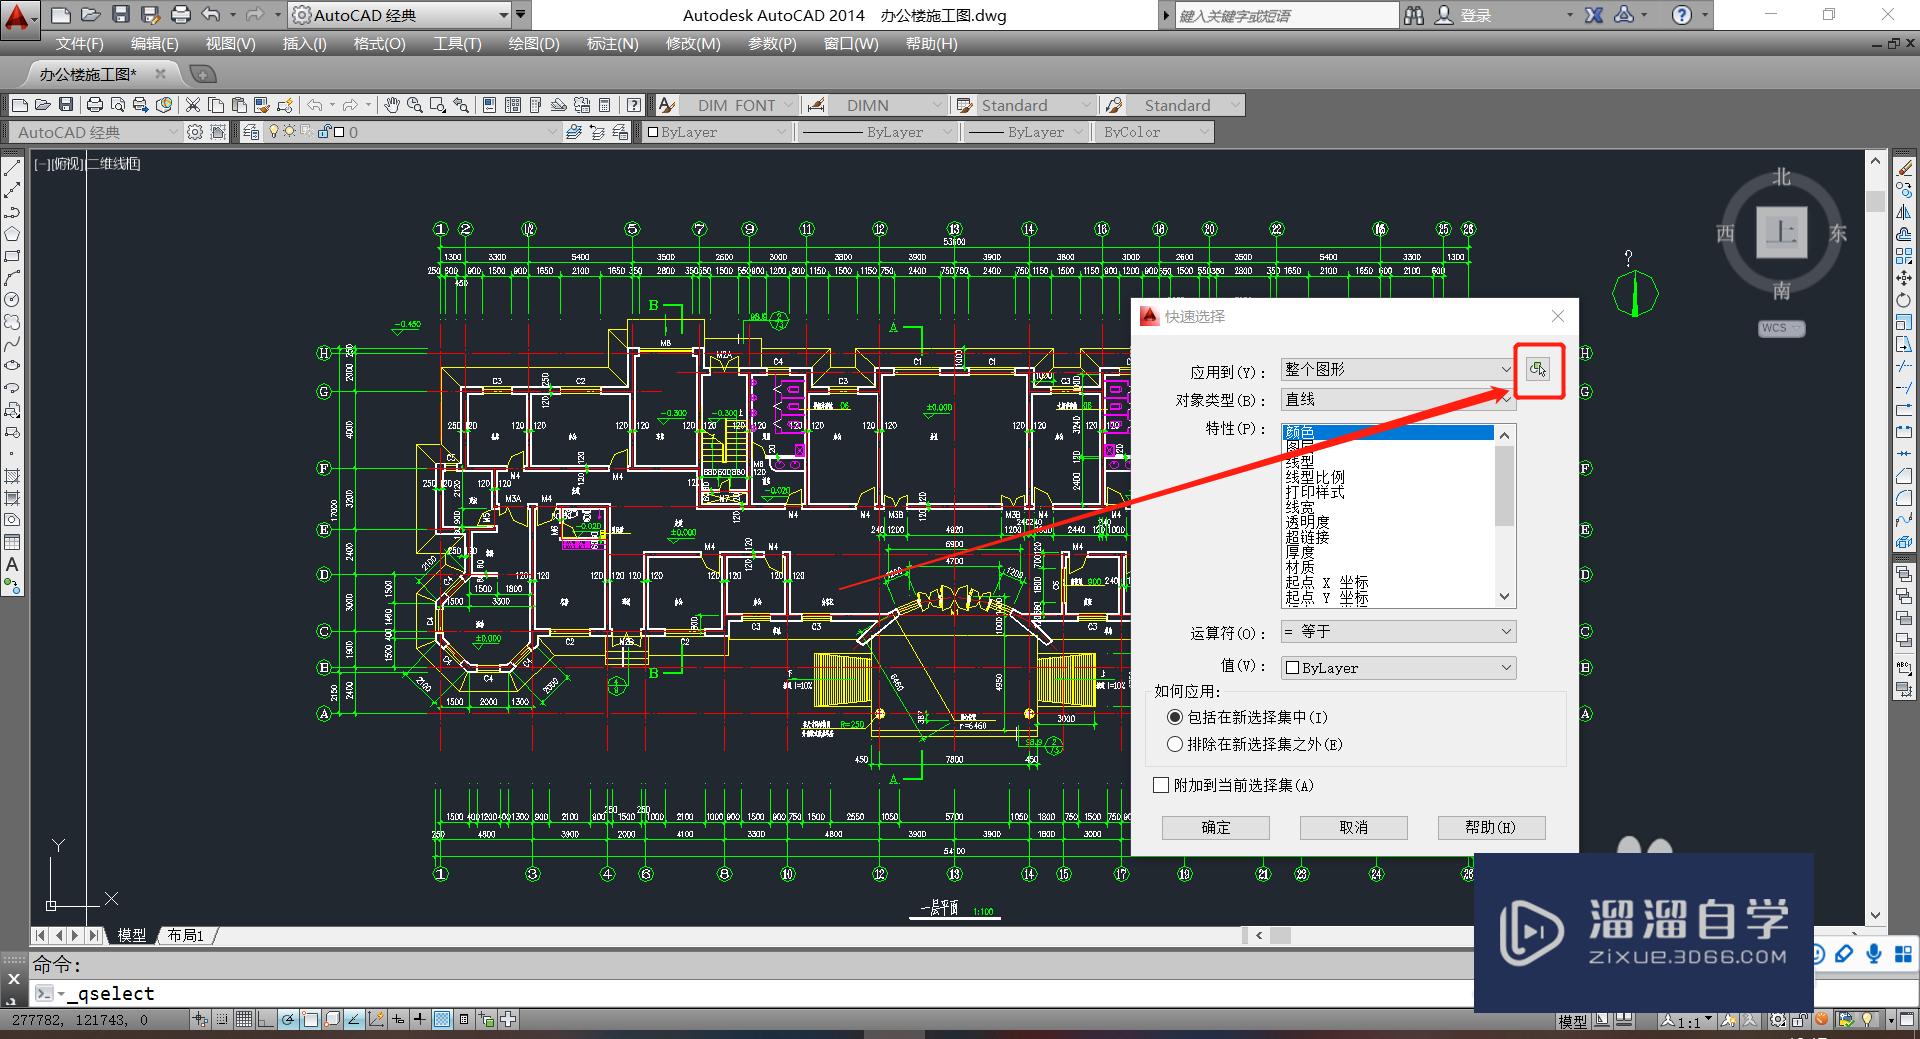Open the QuickCalc calculator icon
Screen dimensions: 1920x1039
pos(605,105)
